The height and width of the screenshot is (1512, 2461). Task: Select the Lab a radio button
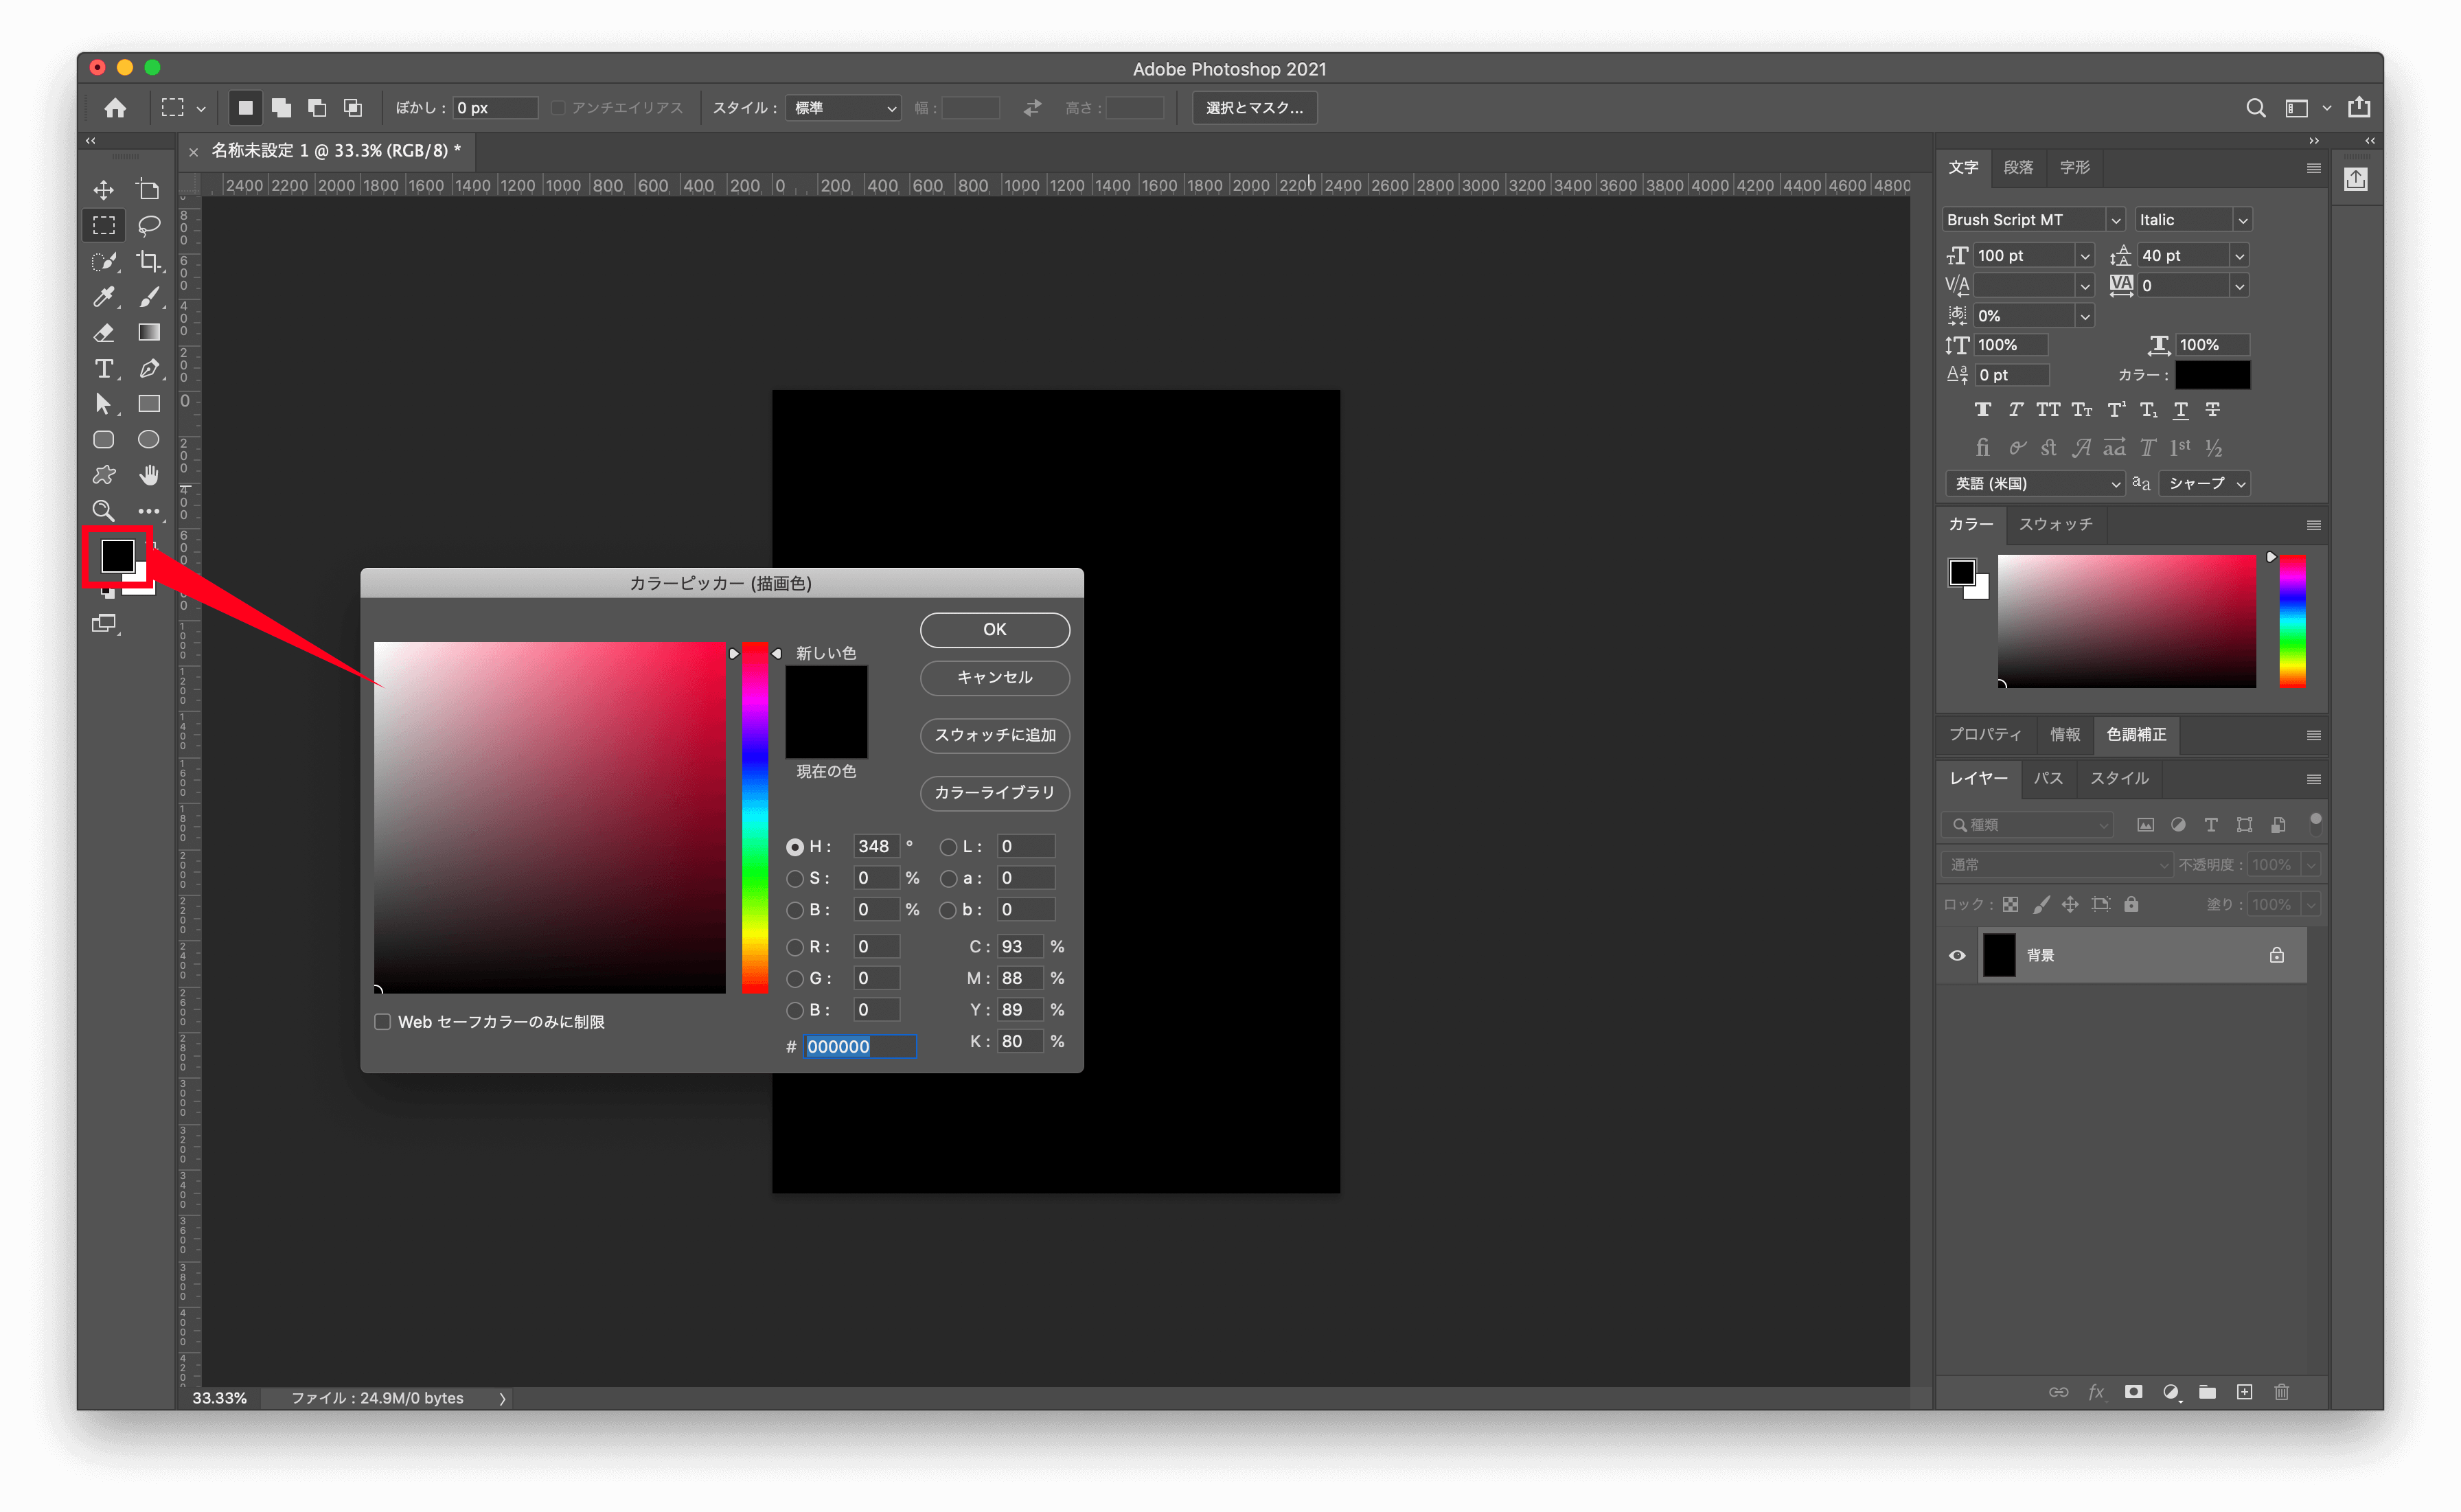point(948,879)
